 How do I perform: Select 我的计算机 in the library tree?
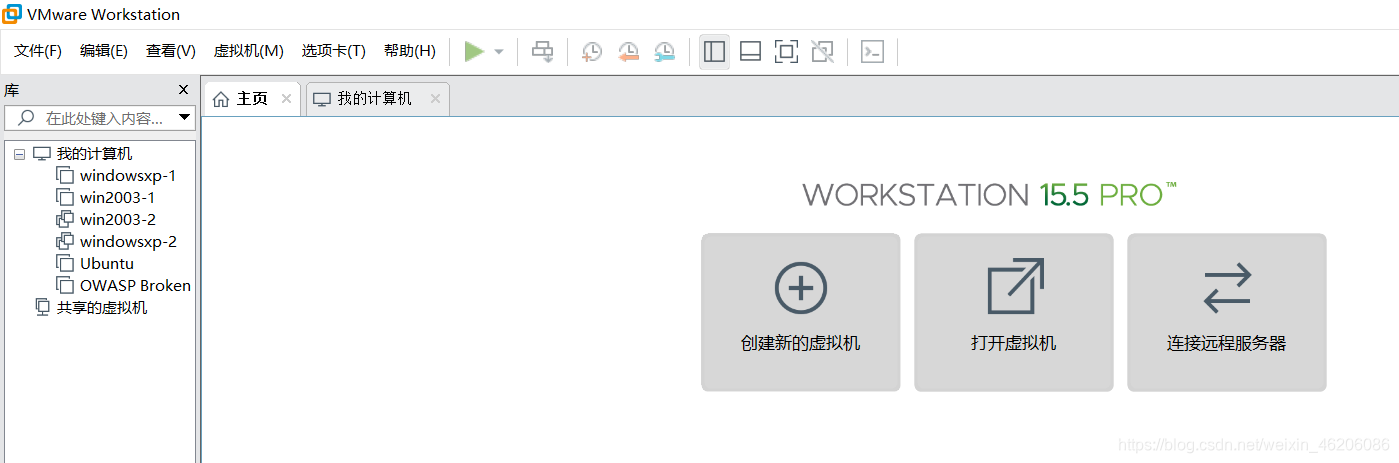pyautogui.click(x=94, y=154)
